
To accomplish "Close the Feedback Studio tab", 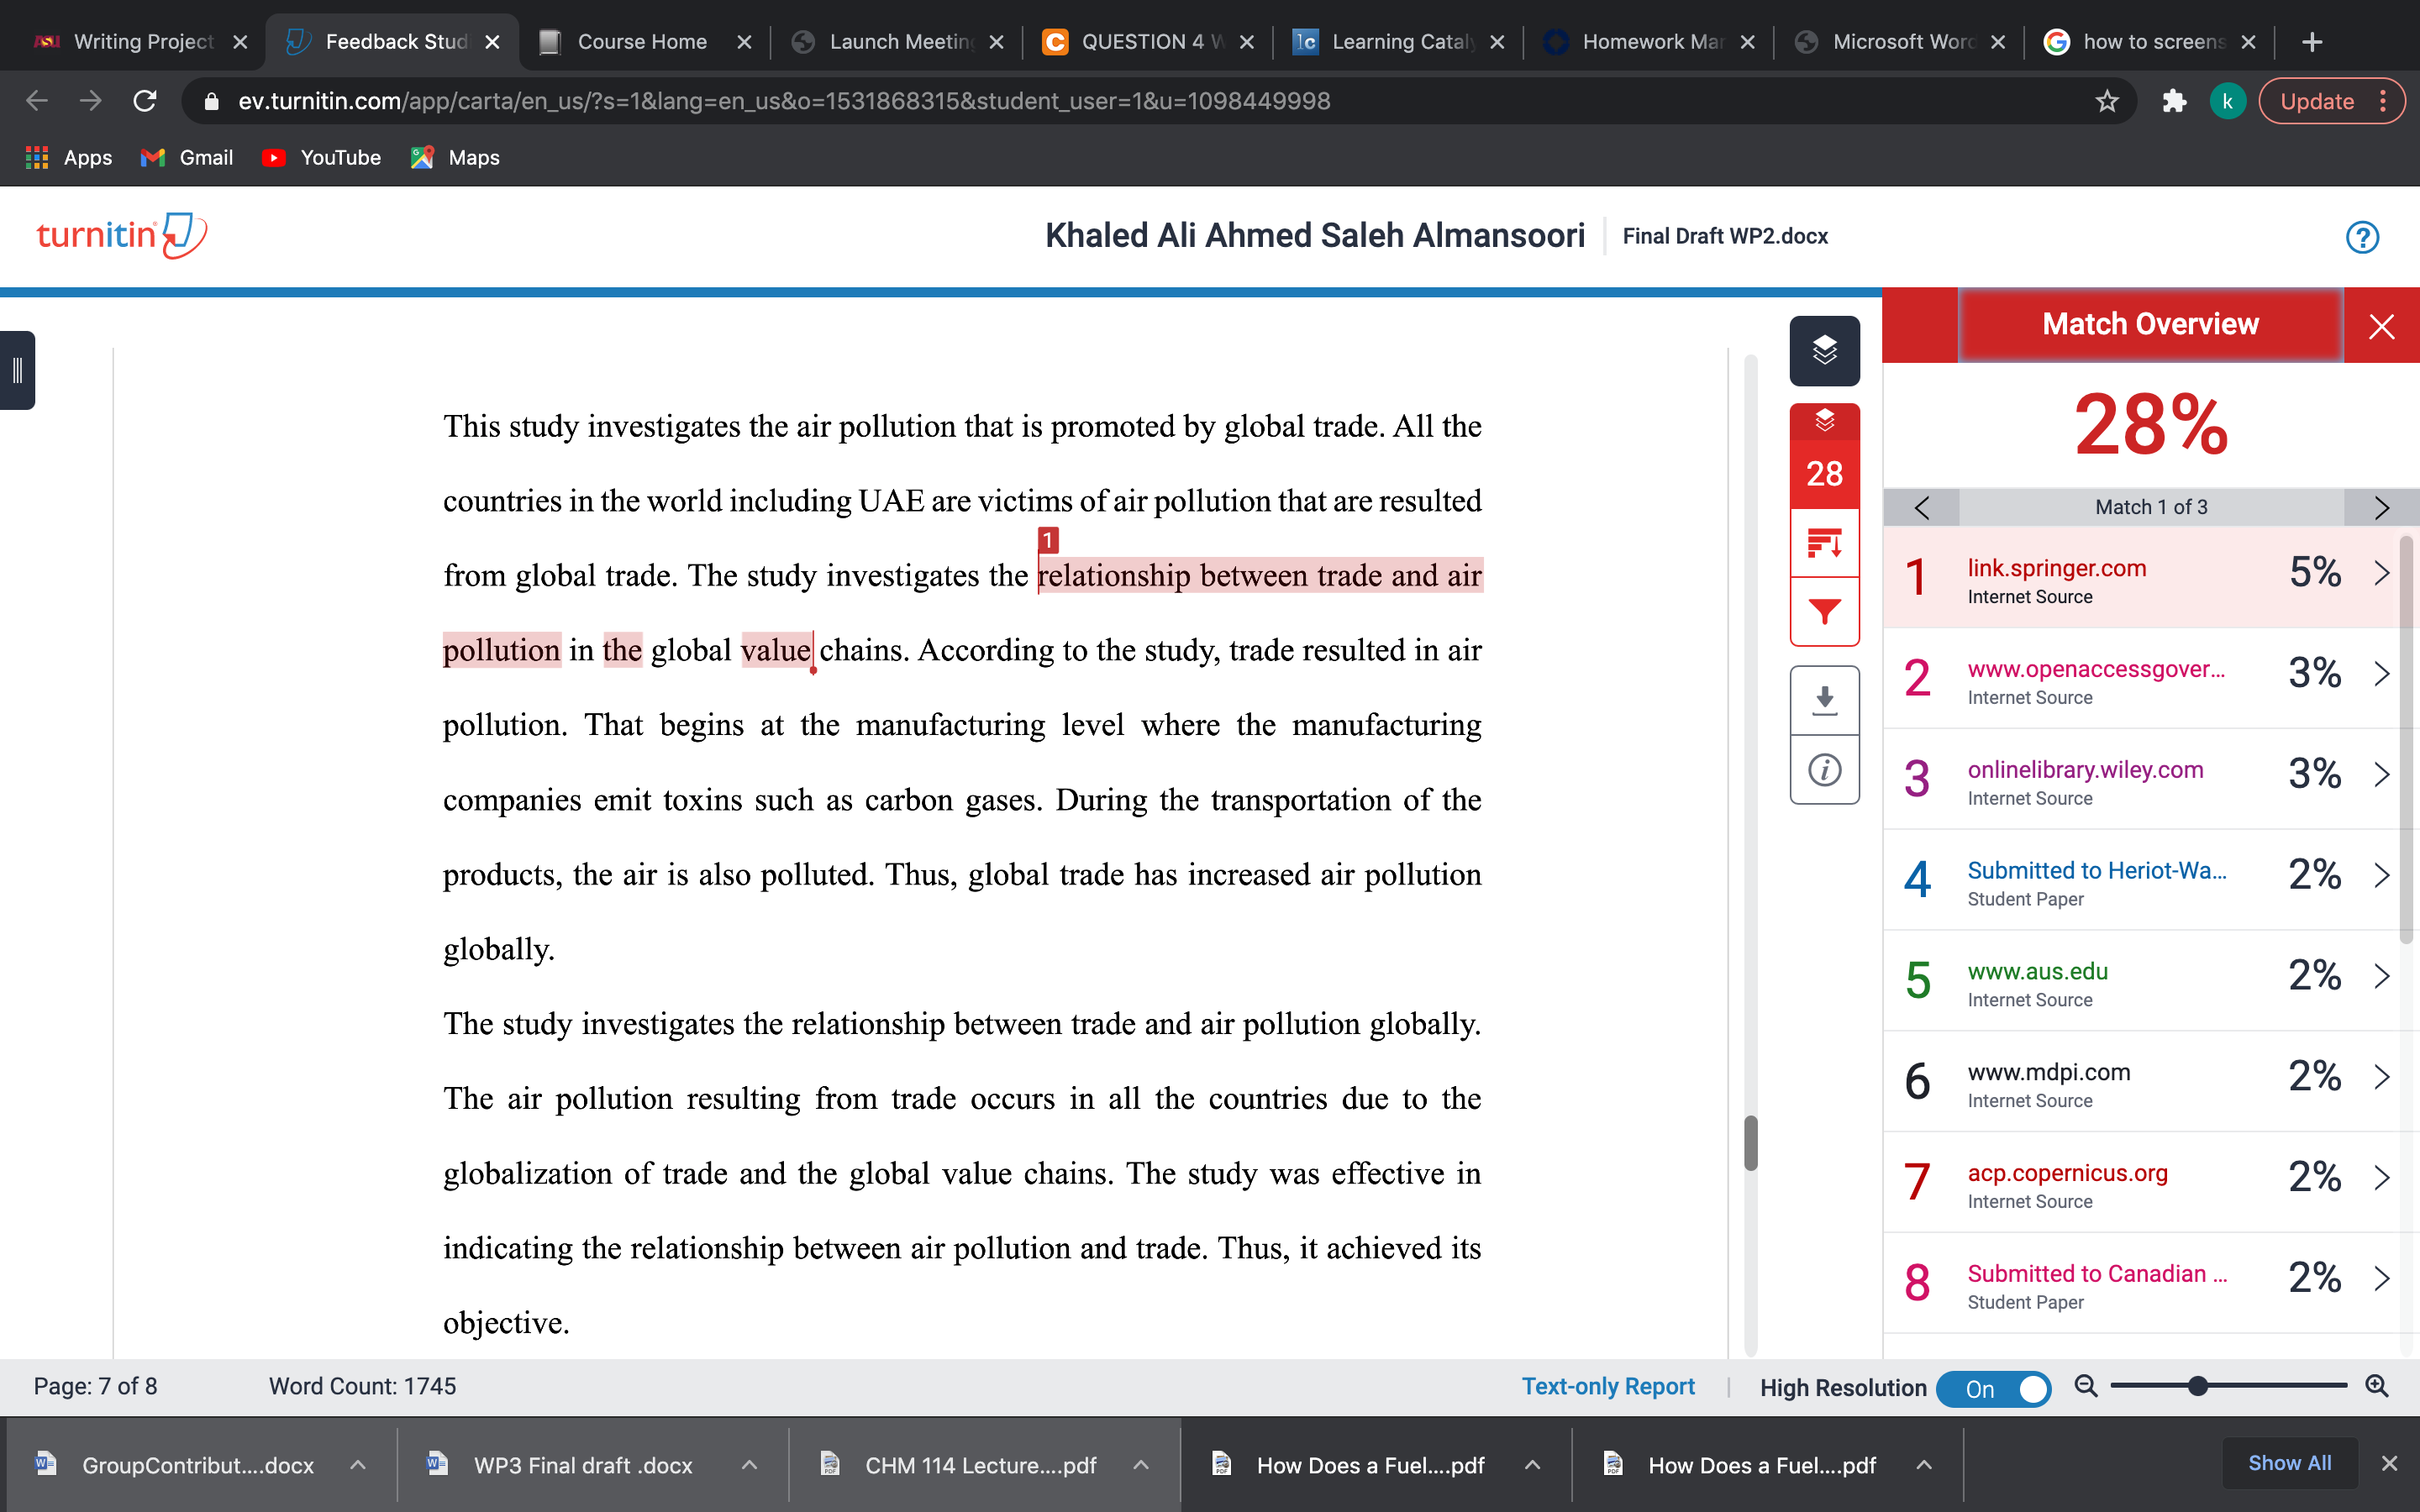I will [x=492, y=42].
